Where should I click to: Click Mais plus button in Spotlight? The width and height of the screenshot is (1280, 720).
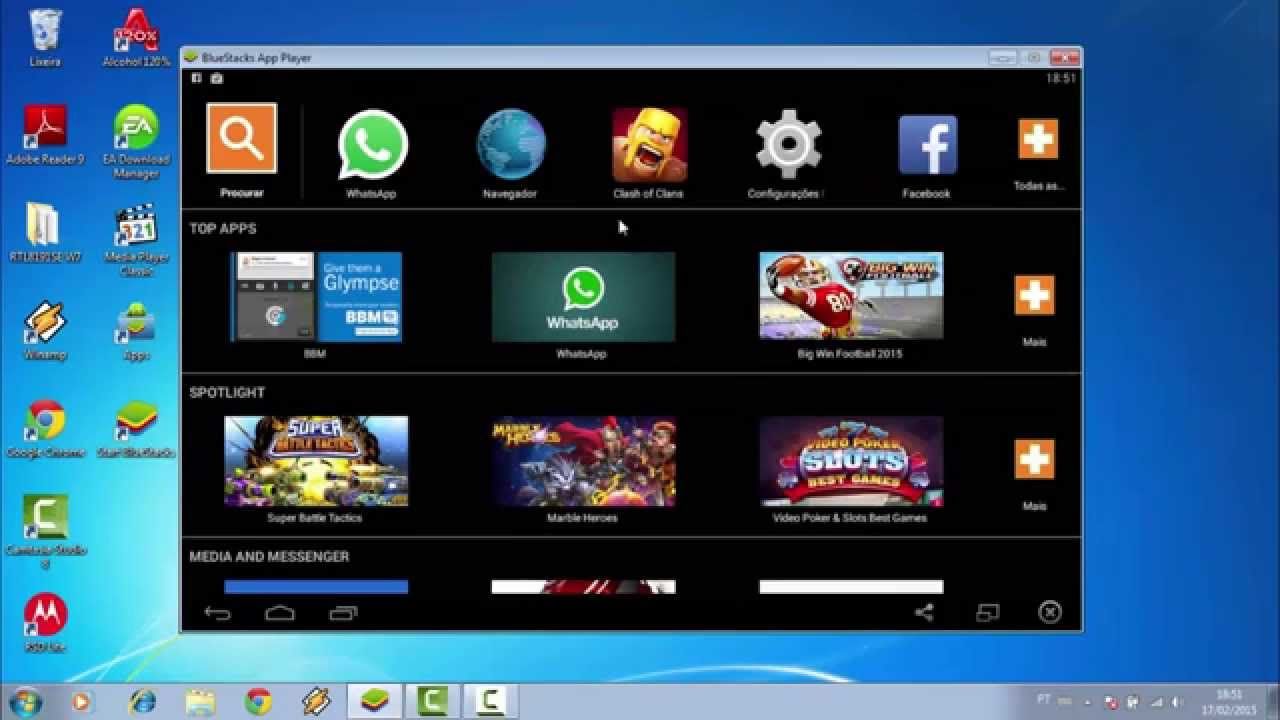1034,459
